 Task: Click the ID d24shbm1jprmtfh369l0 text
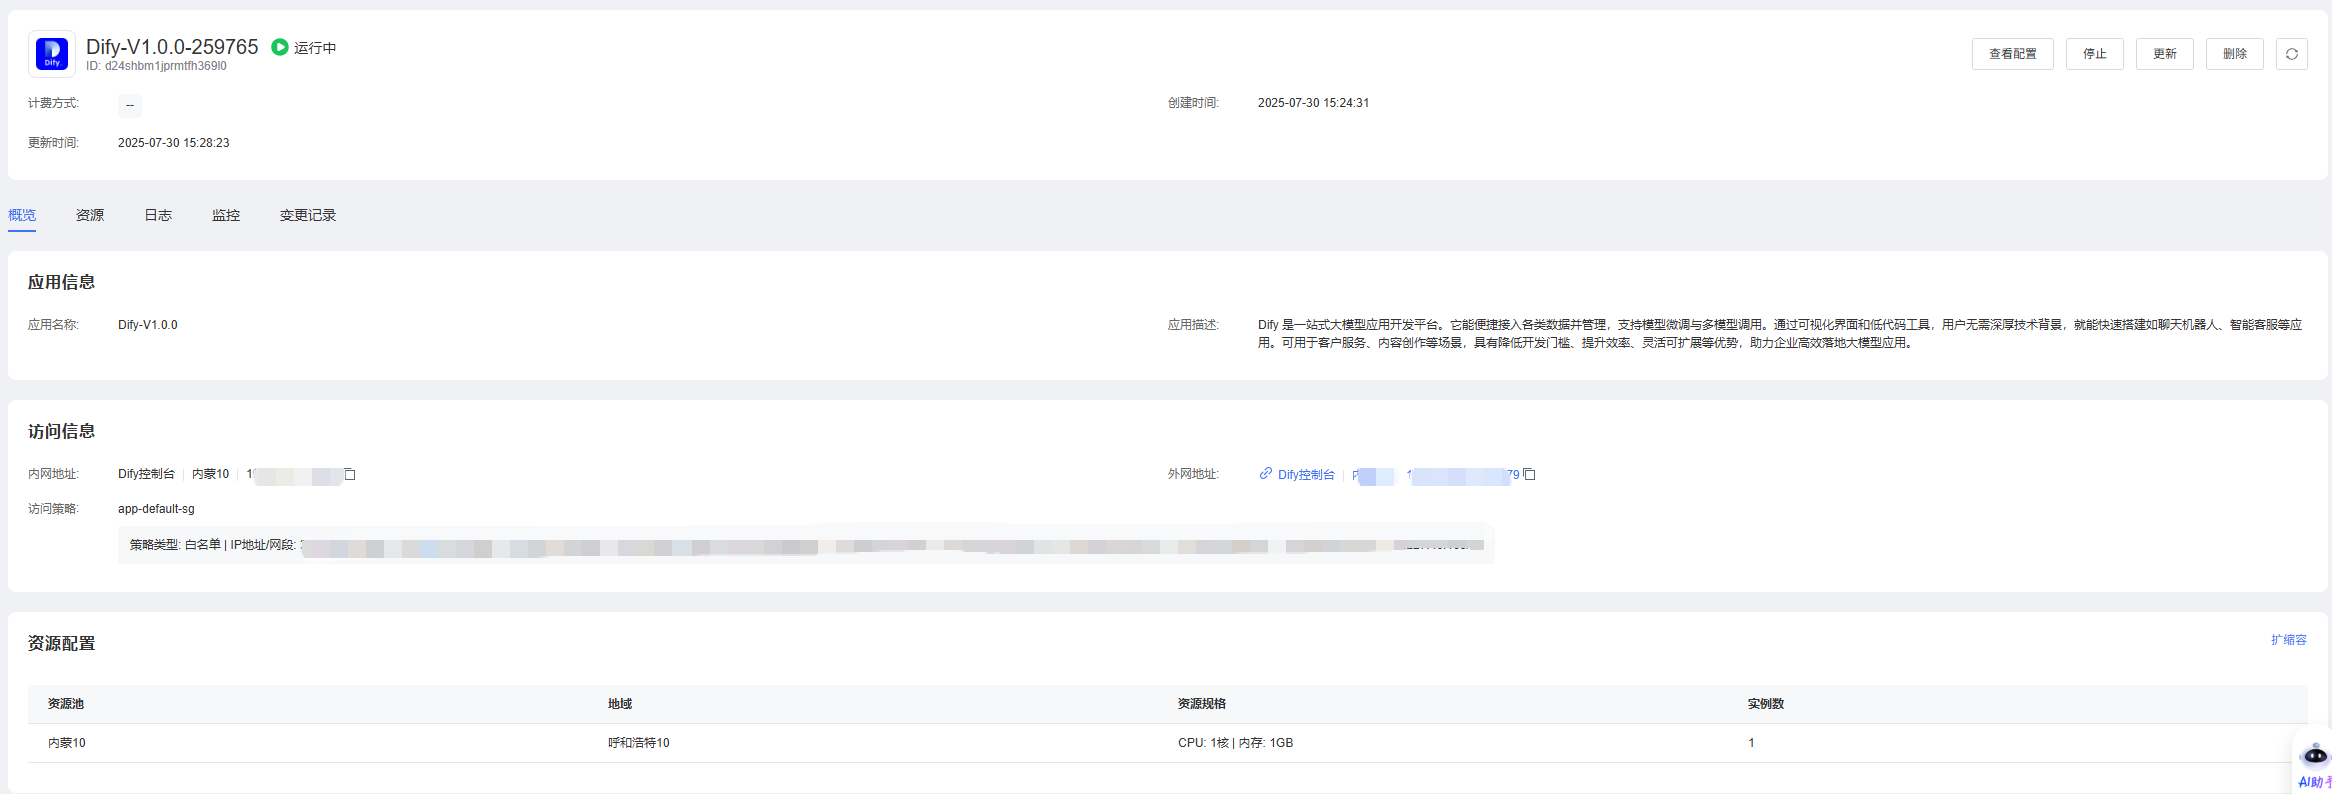click(x=156, y=66)
